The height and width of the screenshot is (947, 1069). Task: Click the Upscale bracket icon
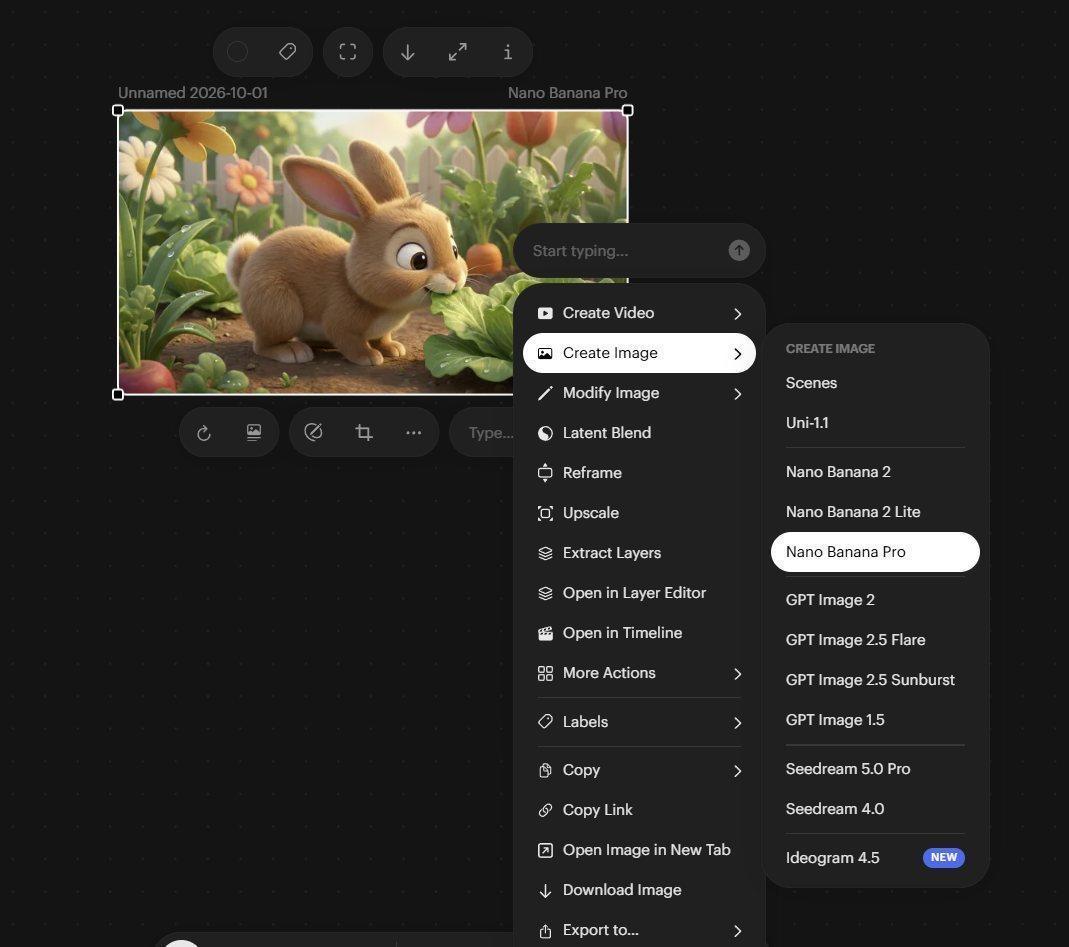[545, 513]
